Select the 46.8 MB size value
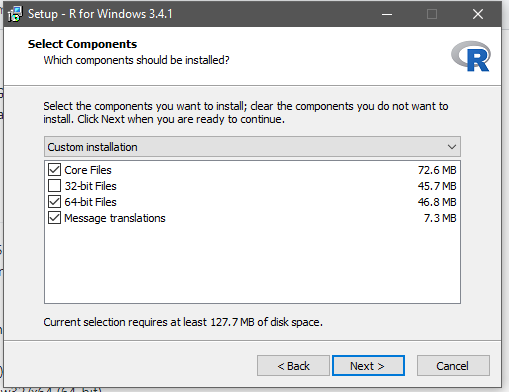The width and height of the screenshot is (509, 392). pos(437,202)
